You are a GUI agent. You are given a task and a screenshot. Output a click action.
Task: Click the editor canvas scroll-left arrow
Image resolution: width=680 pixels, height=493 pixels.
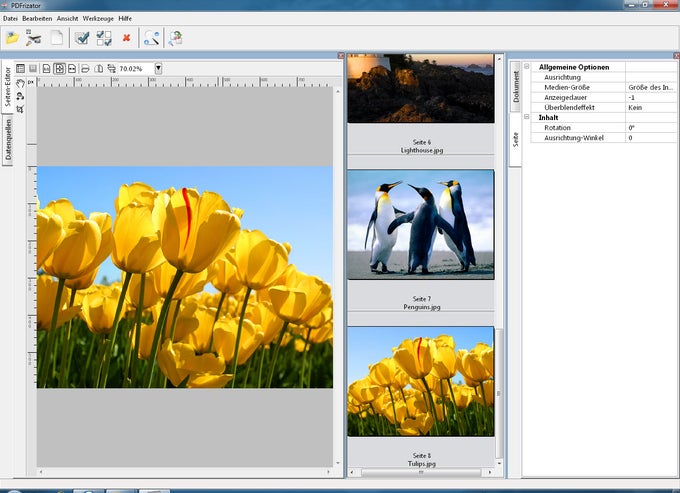tap(41, 471)
